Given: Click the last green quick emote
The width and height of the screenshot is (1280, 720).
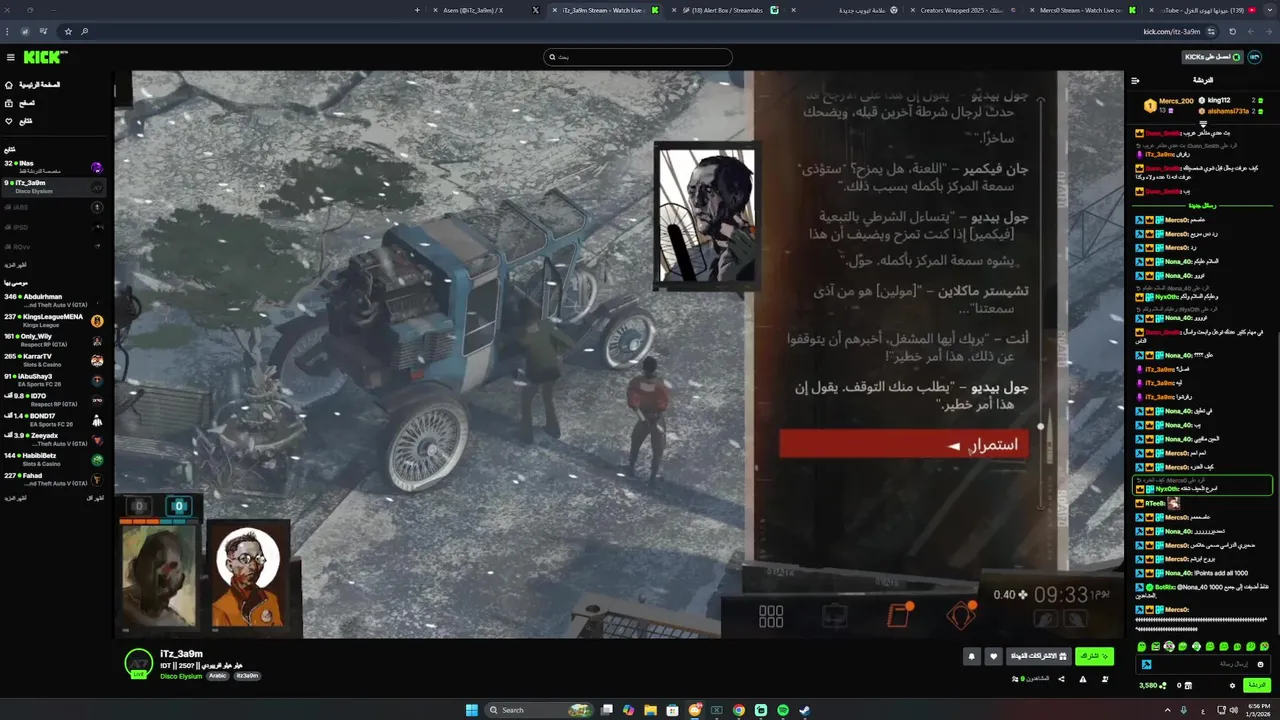Looking at the screenshot, I should [x=1264, y=646].
